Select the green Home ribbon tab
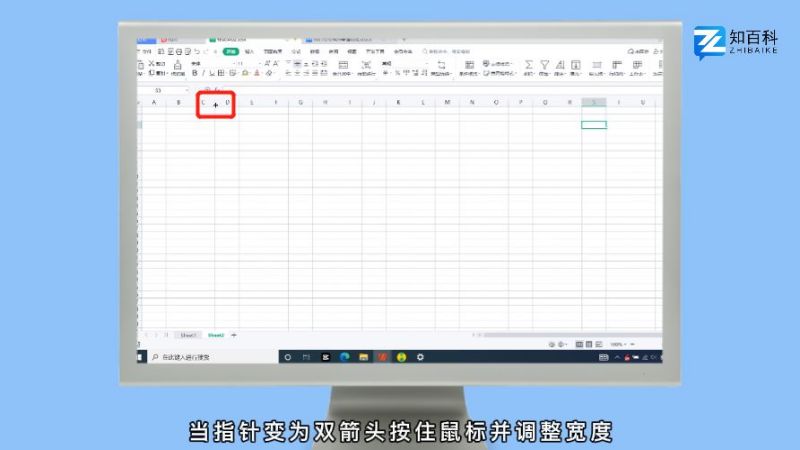 231,51
